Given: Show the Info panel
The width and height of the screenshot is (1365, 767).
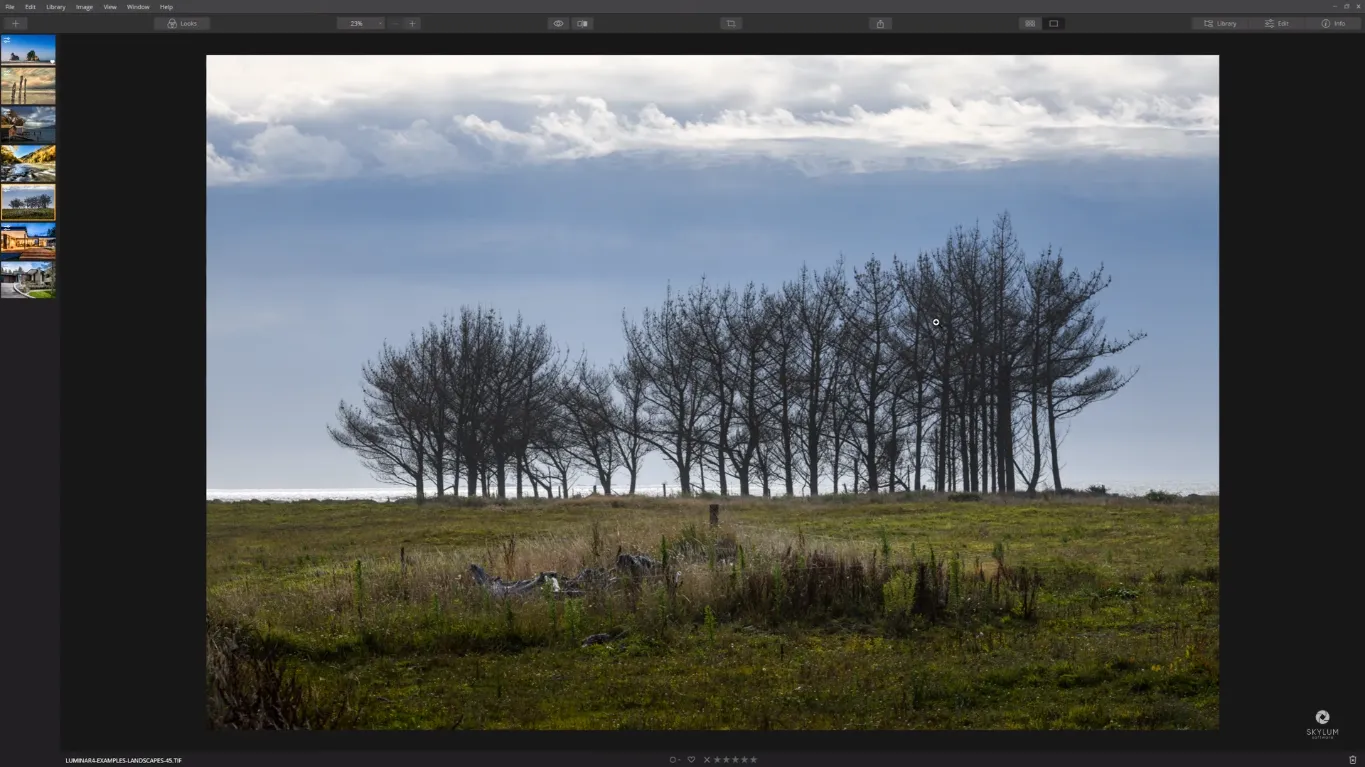Looking at the screenshot, I should coord(1333,23).
